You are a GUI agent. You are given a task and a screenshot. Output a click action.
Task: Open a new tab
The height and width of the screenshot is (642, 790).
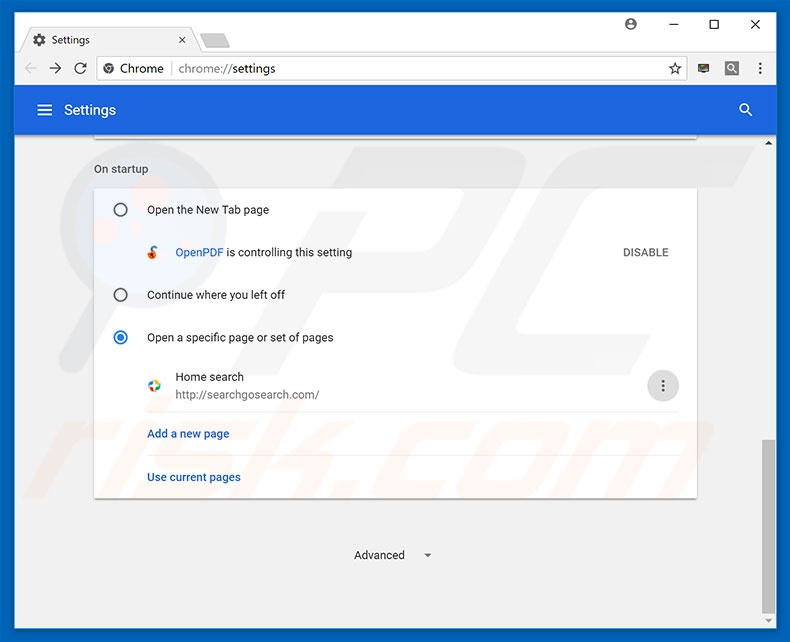pyautogui.click(x=214, y=41)
